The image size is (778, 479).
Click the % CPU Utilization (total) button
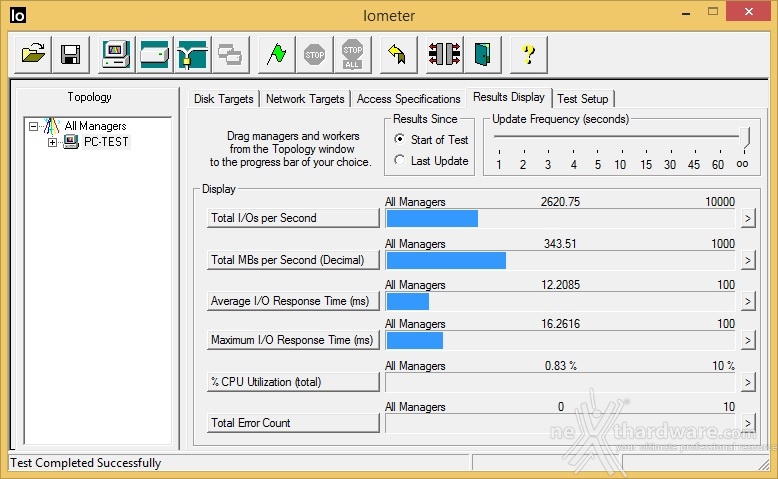coord(293,382)
